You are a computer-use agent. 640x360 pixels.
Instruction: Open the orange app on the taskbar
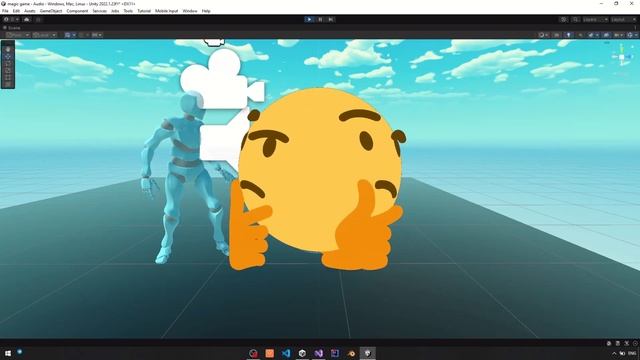(x=270, y=353)
